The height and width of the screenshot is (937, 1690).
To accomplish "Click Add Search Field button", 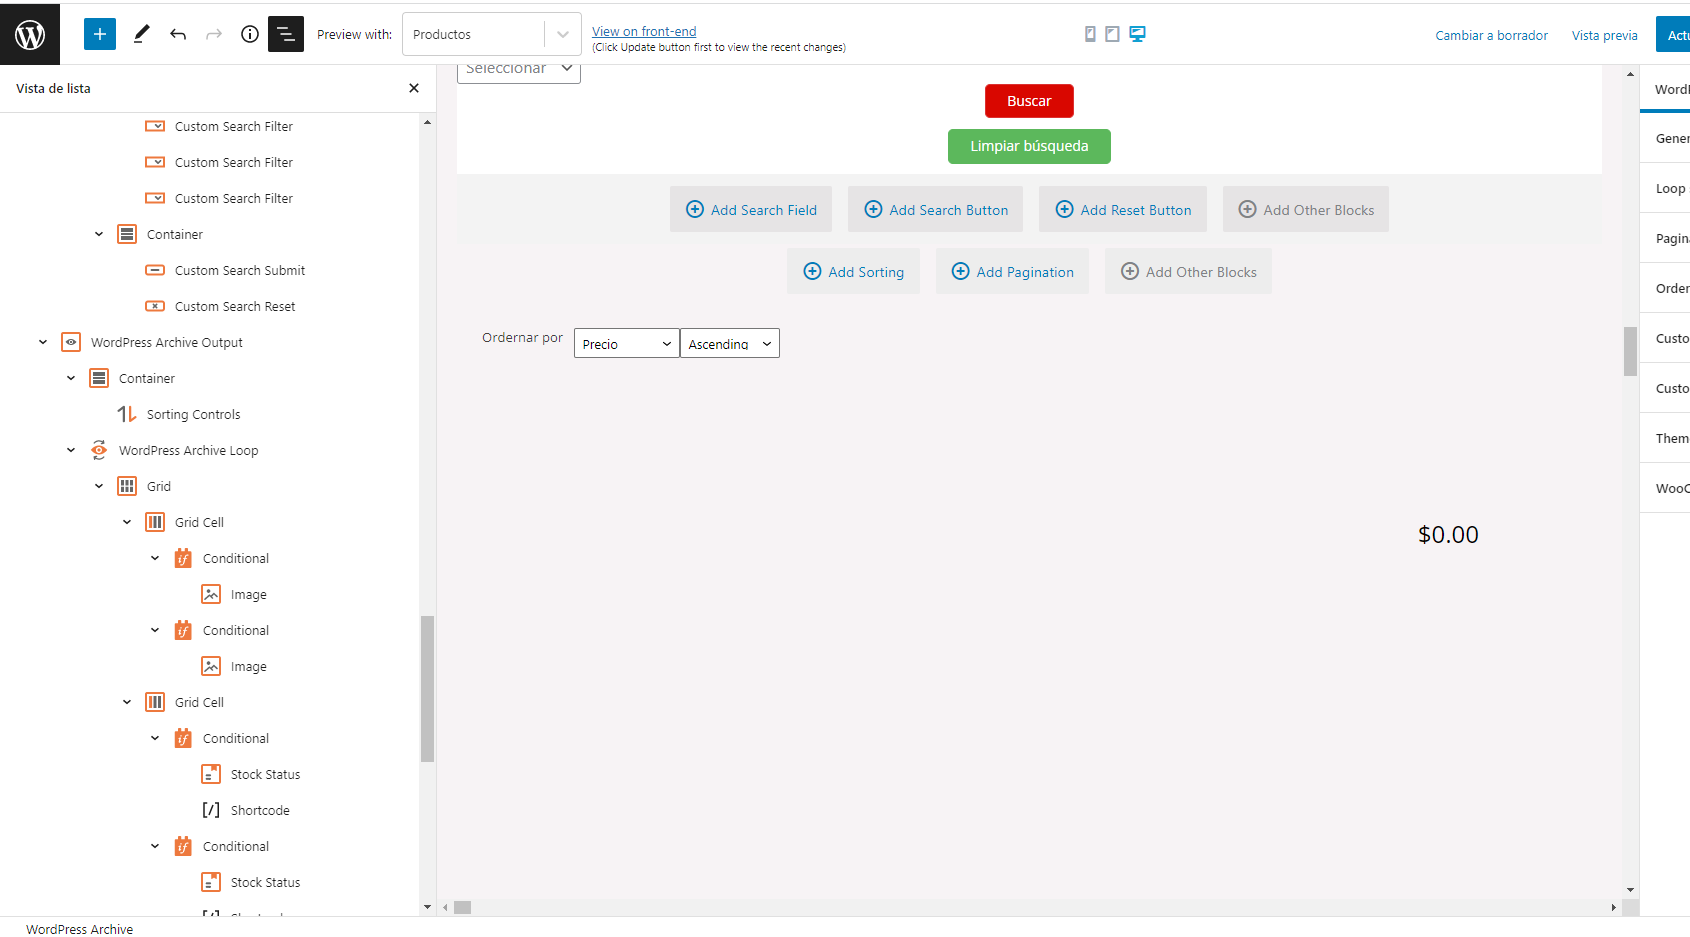I will pos(751,209).
